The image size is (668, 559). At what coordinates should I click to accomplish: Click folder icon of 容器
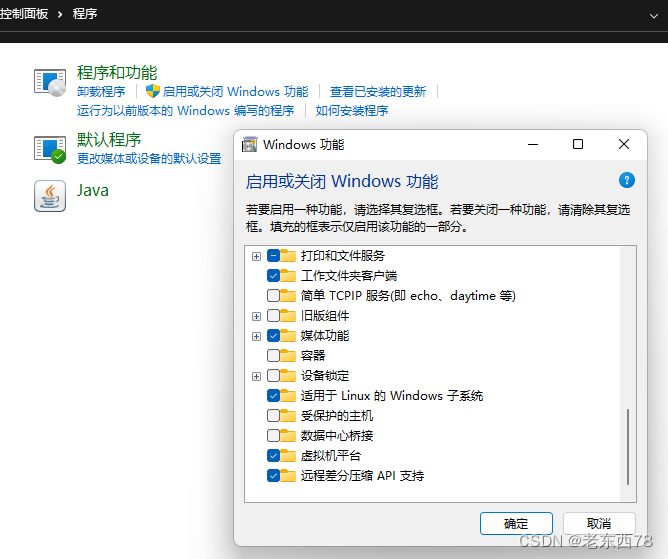point(288,356)
